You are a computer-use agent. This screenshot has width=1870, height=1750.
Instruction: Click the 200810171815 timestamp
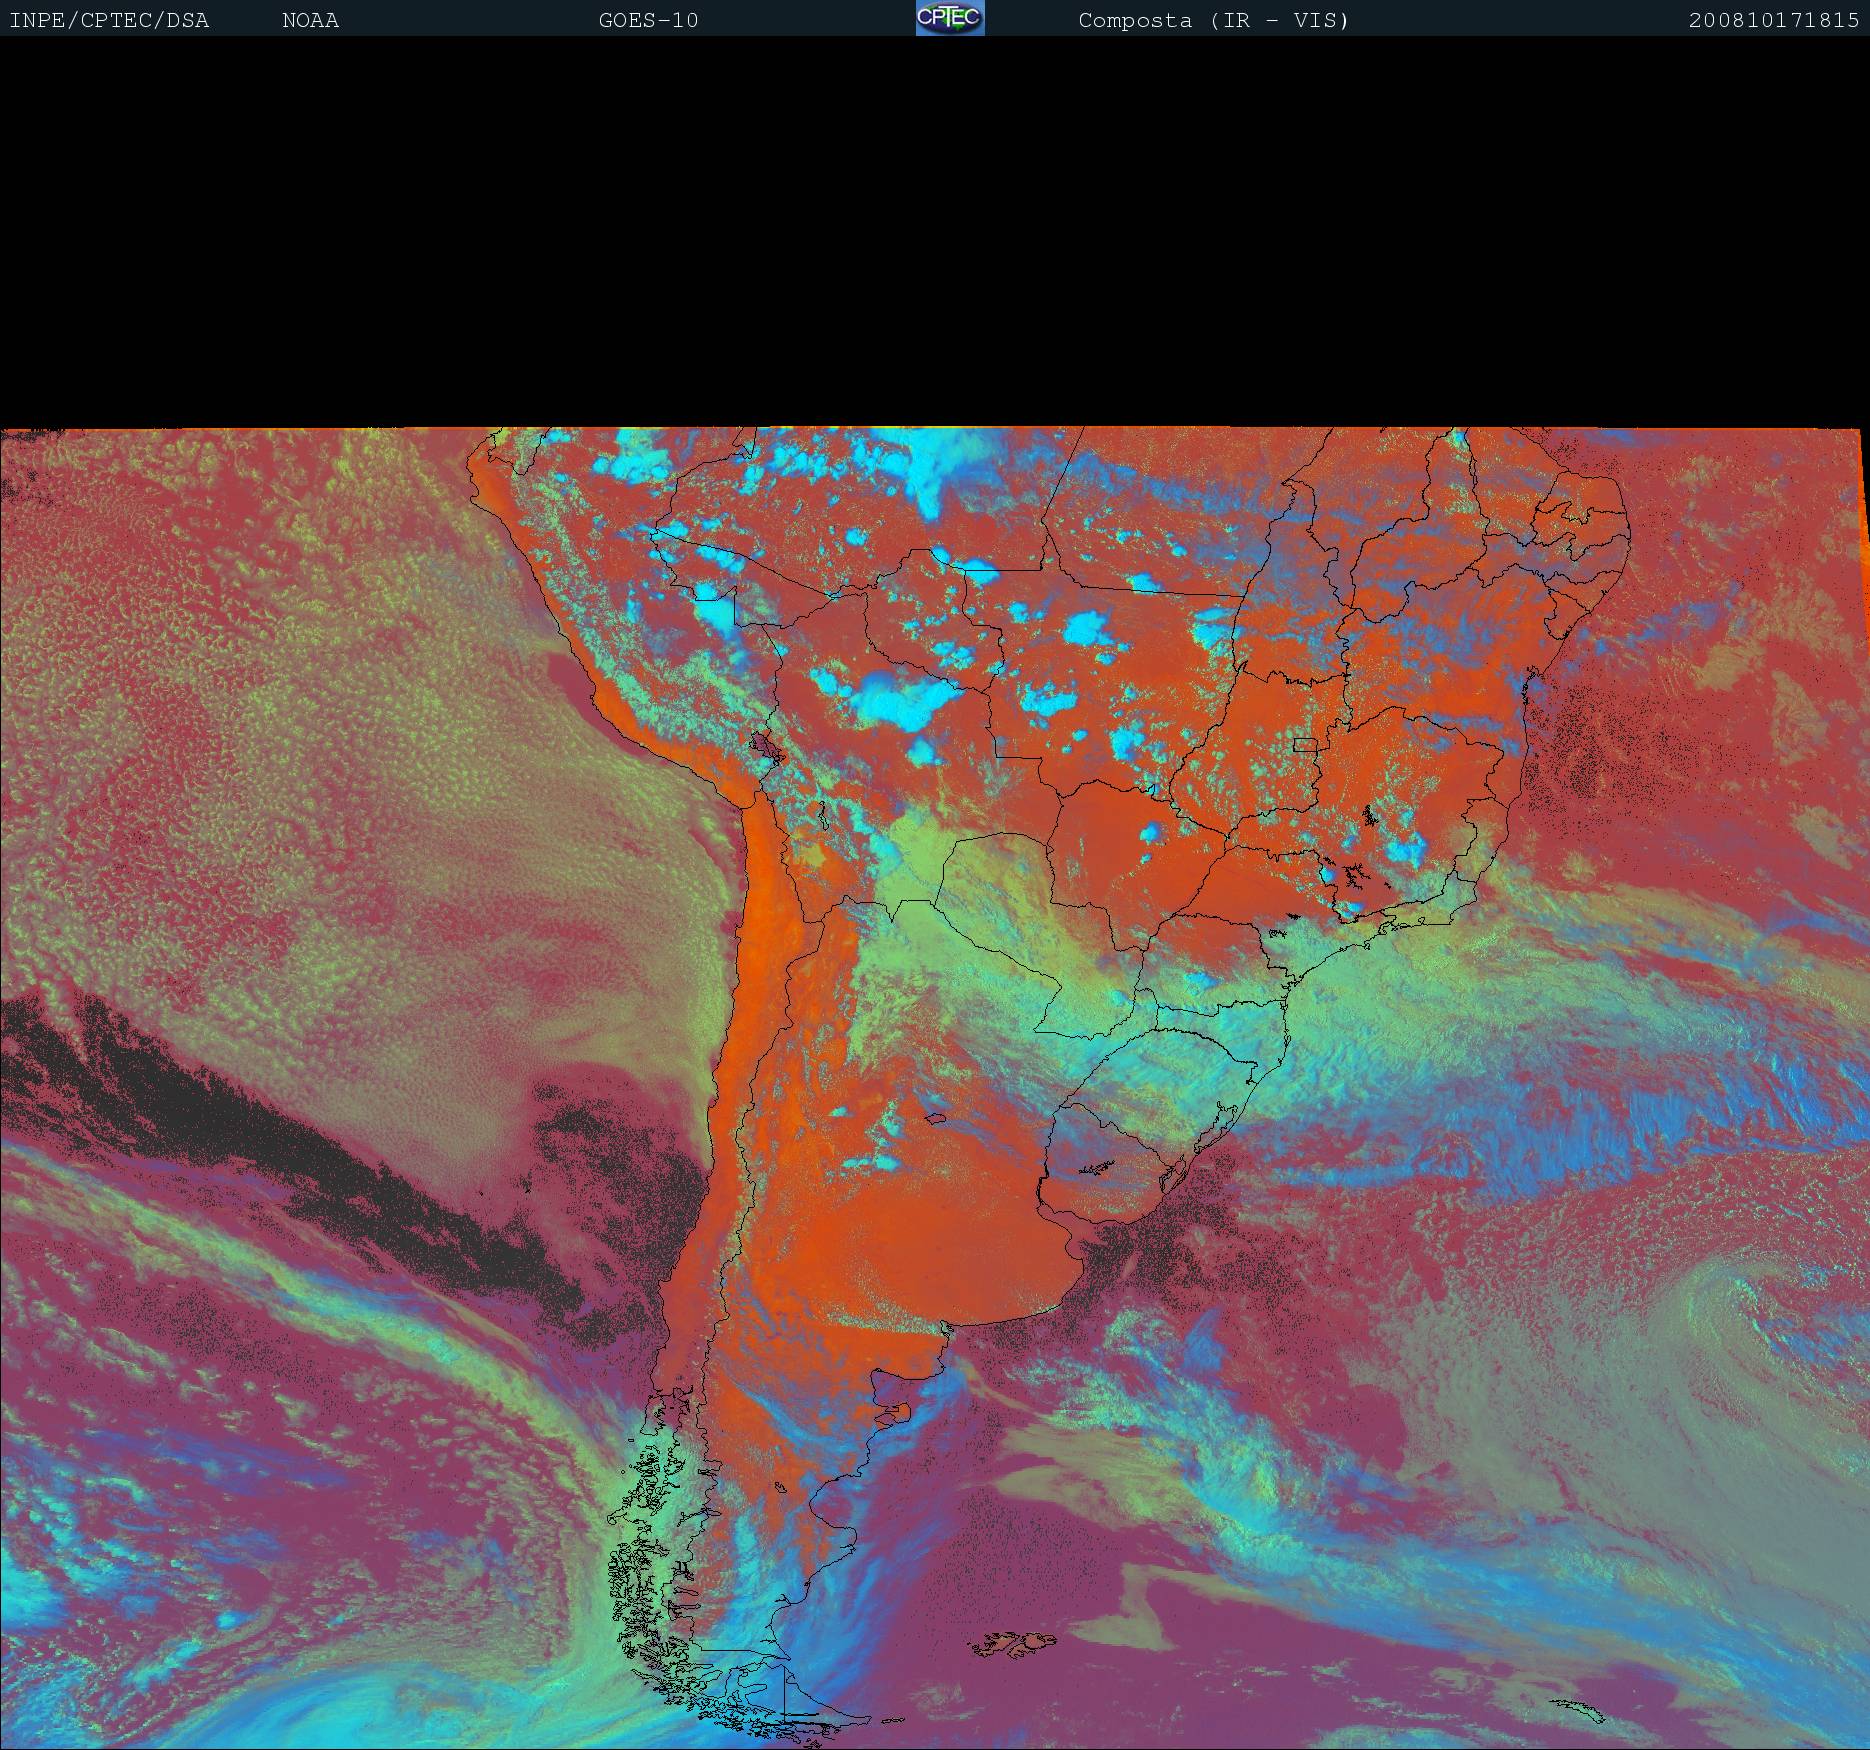(x=1773, y=20)
